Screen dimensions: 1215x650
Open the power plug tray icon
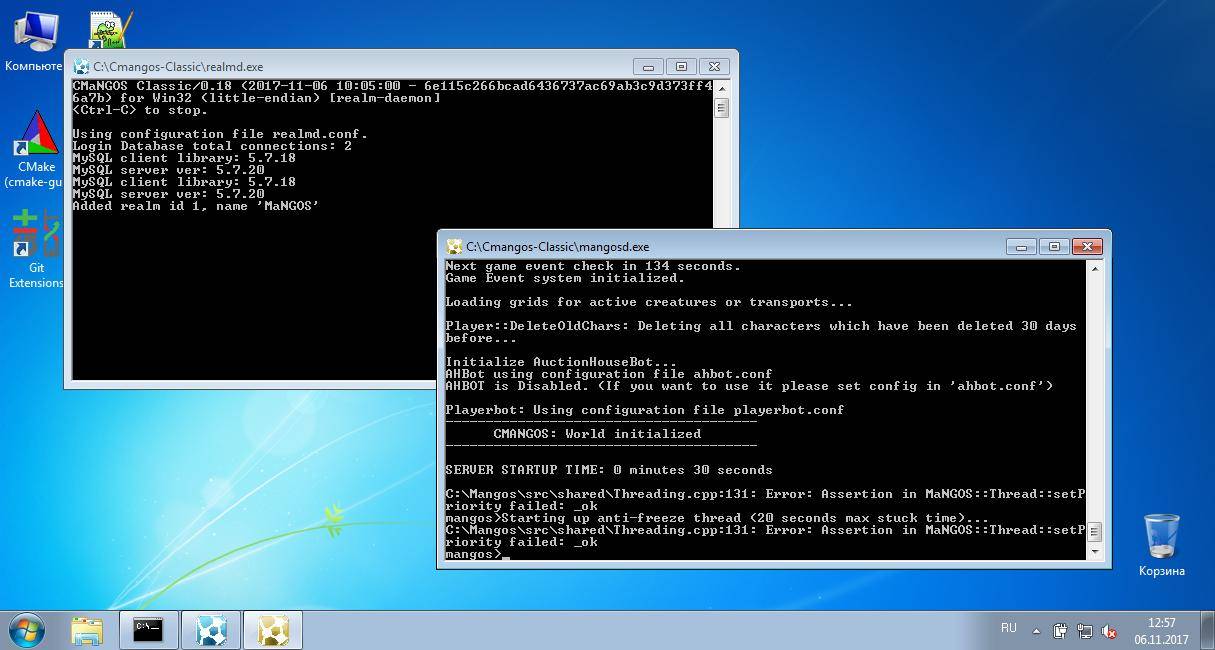(x=1061, y=631)
